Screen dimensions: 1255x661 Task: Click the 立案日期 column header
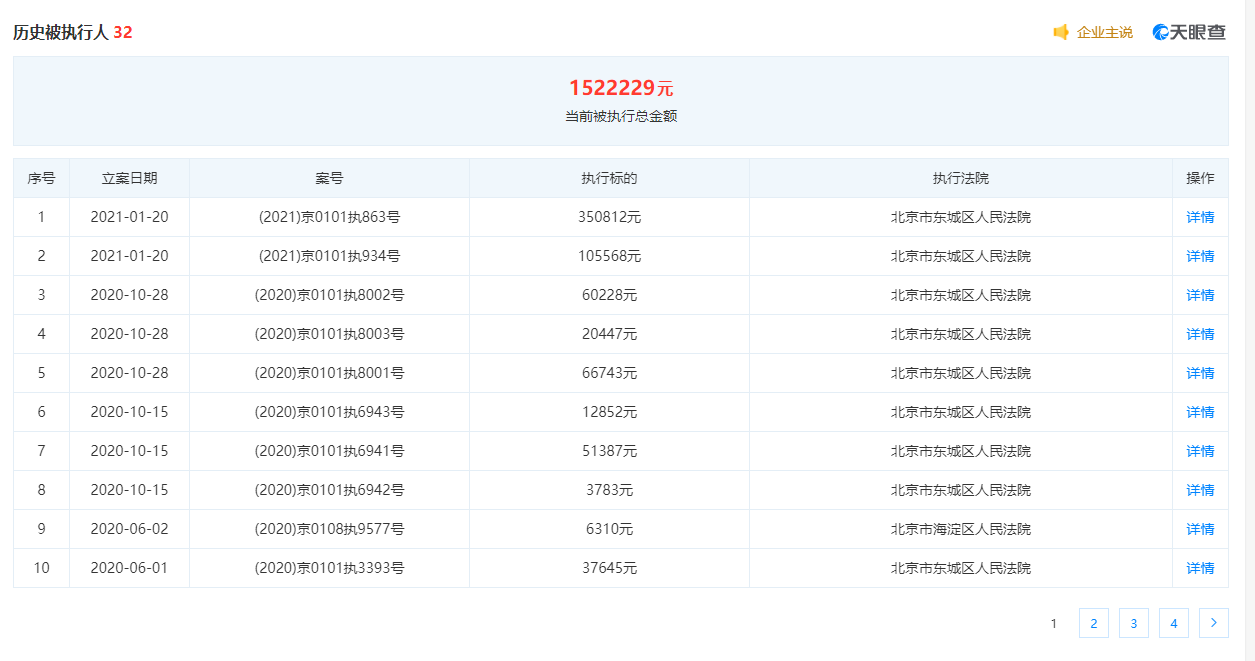pos(129,178)
